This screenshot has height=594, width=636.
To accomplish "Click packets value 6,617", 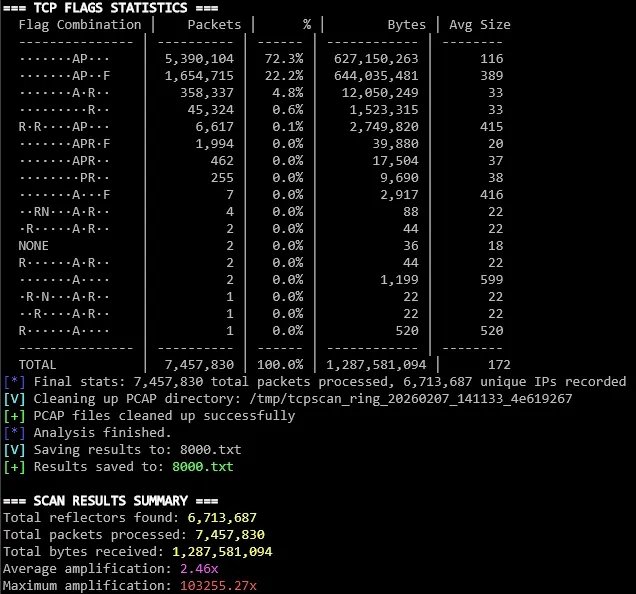I will coord(215,127).
